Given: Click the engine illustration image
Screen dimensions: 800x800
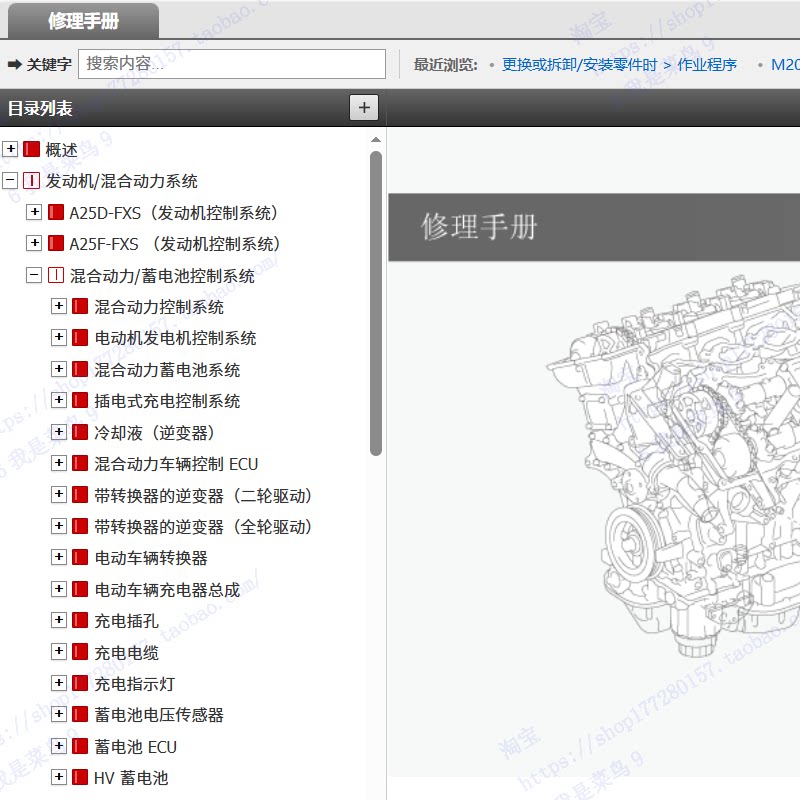Looking at the screenshot, I should point(673,467).
